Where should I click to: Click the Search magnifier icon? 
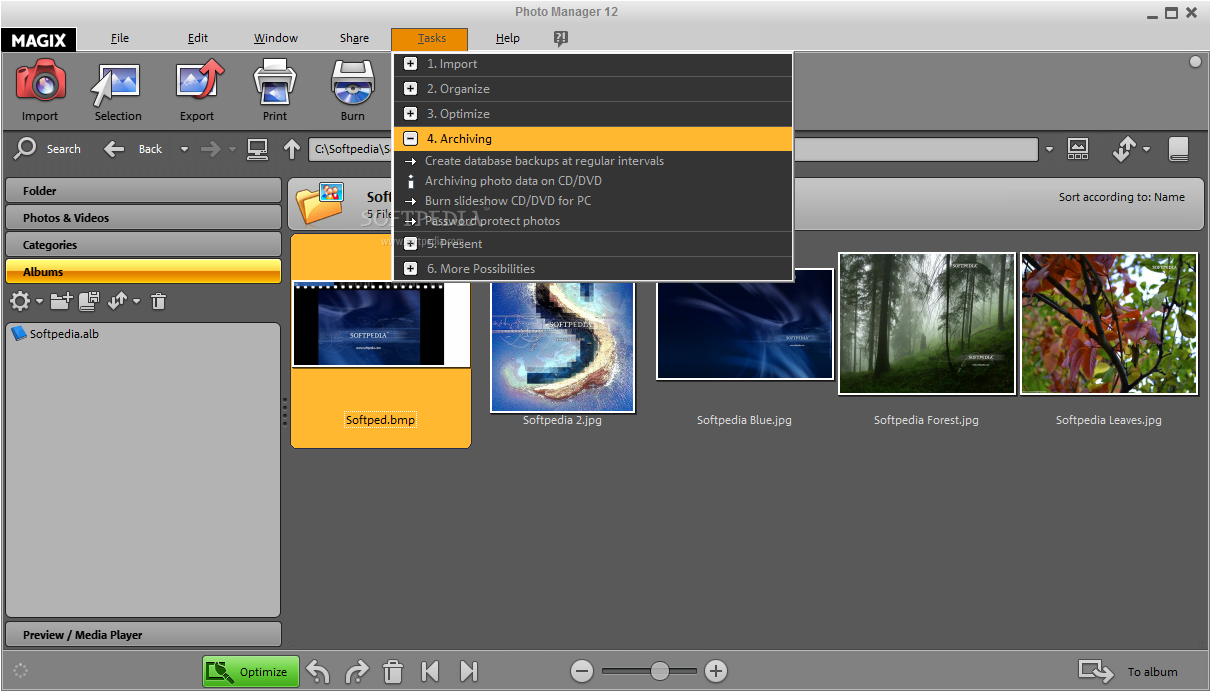pos(26,148)
